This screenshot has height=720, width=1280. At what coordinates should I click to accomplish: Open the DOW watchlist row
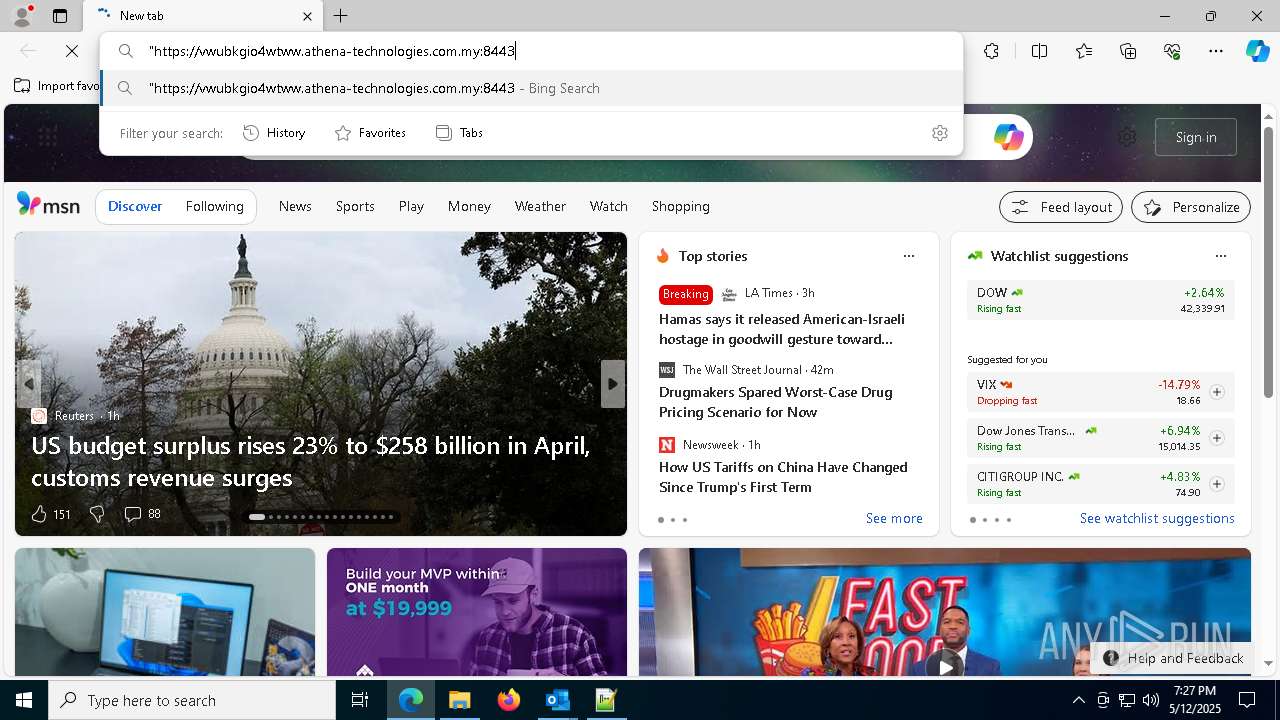tap(1100, 300)
